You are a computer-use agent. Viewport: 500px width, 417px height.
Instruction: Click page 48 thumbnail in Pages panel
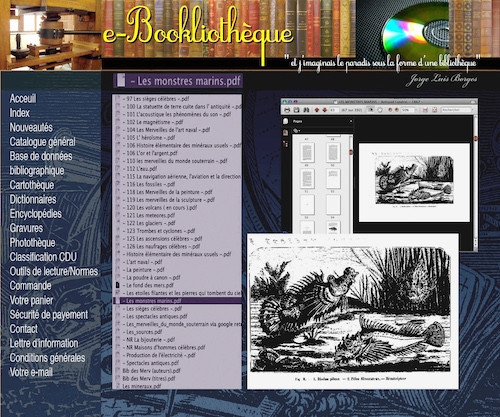[333, 152]
